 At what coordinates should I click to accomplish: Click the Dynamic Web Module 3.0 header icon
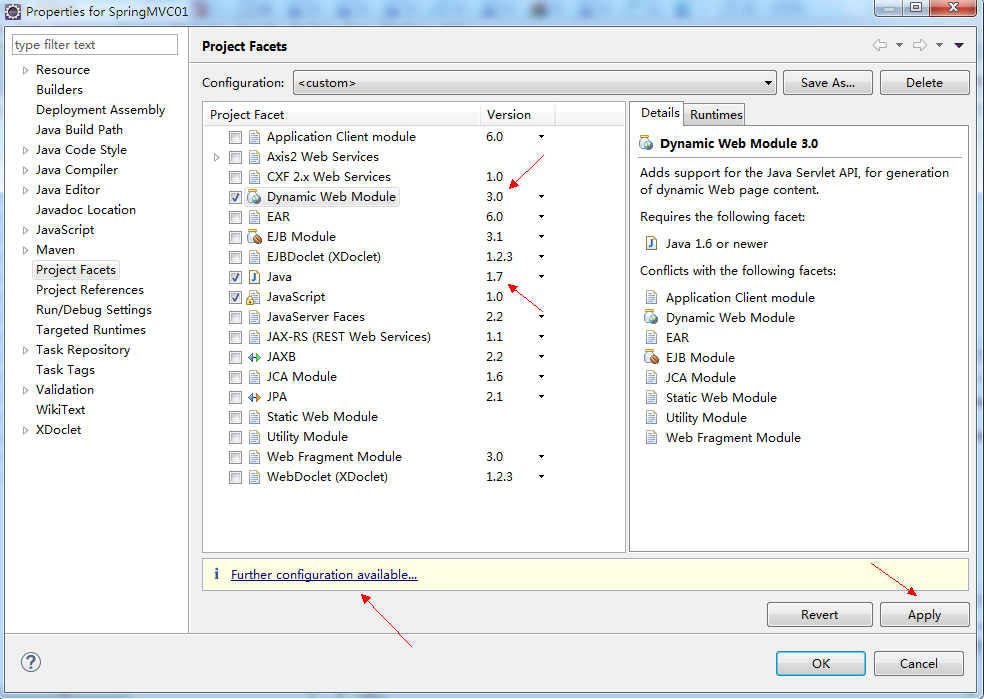coord(646,143)
